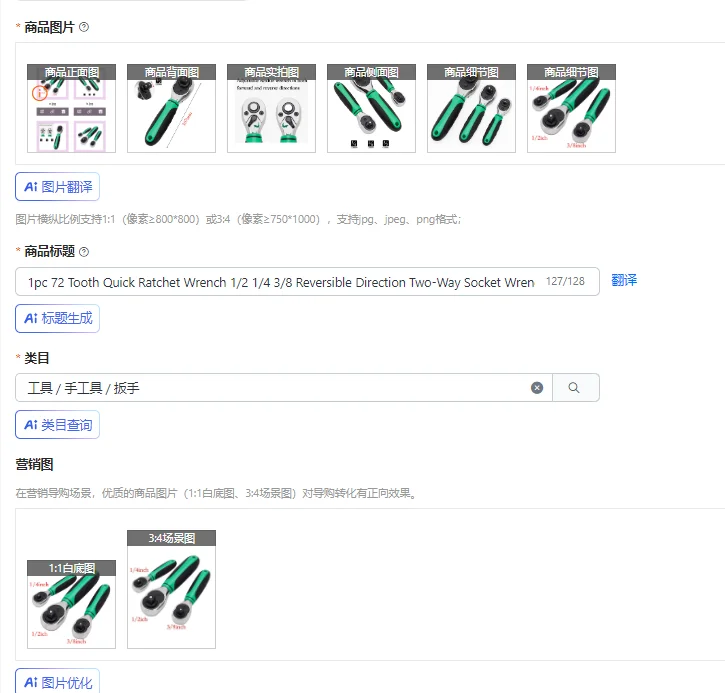Select the 商品实拍图 thumbnail
The image size is (725, 693).
coord(271,108)
